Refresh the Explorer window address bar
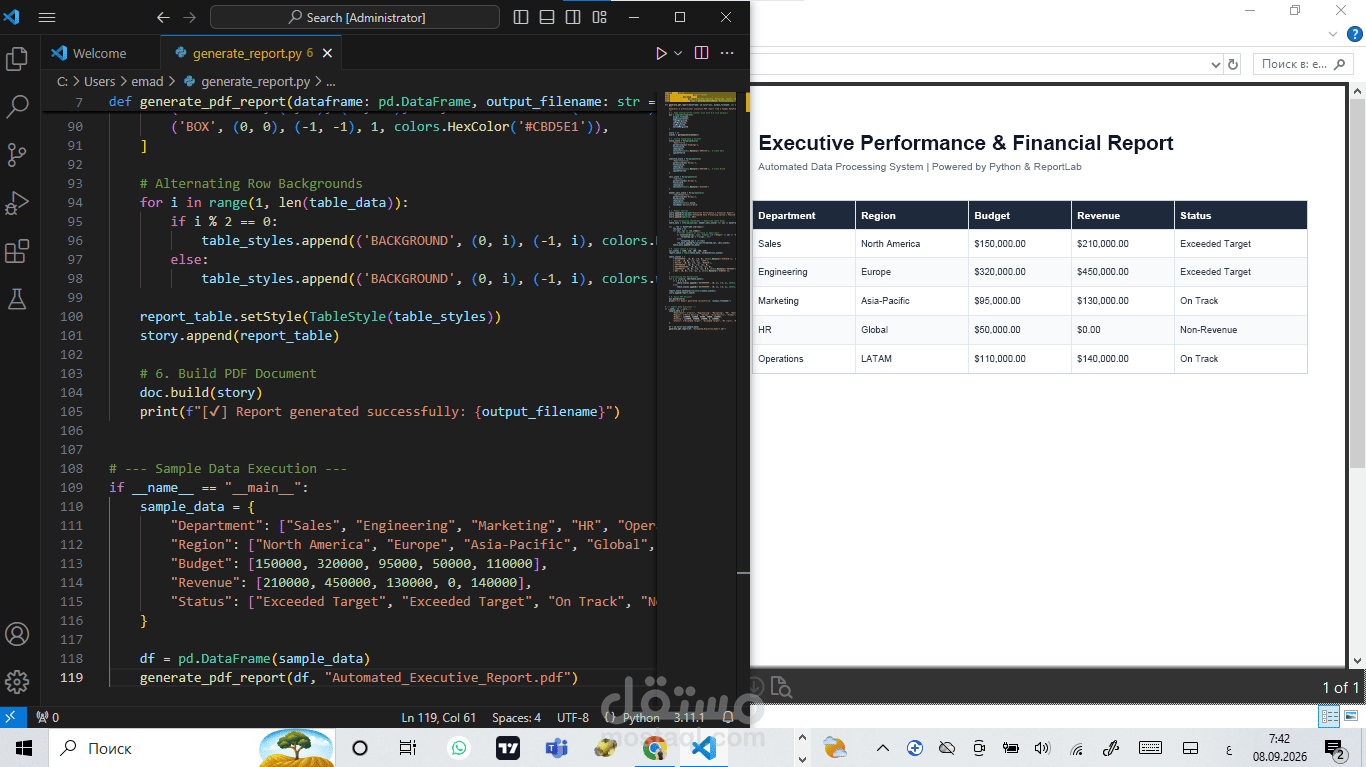Viewport: 1366px width, 767px height. (x=1233, y=64)
